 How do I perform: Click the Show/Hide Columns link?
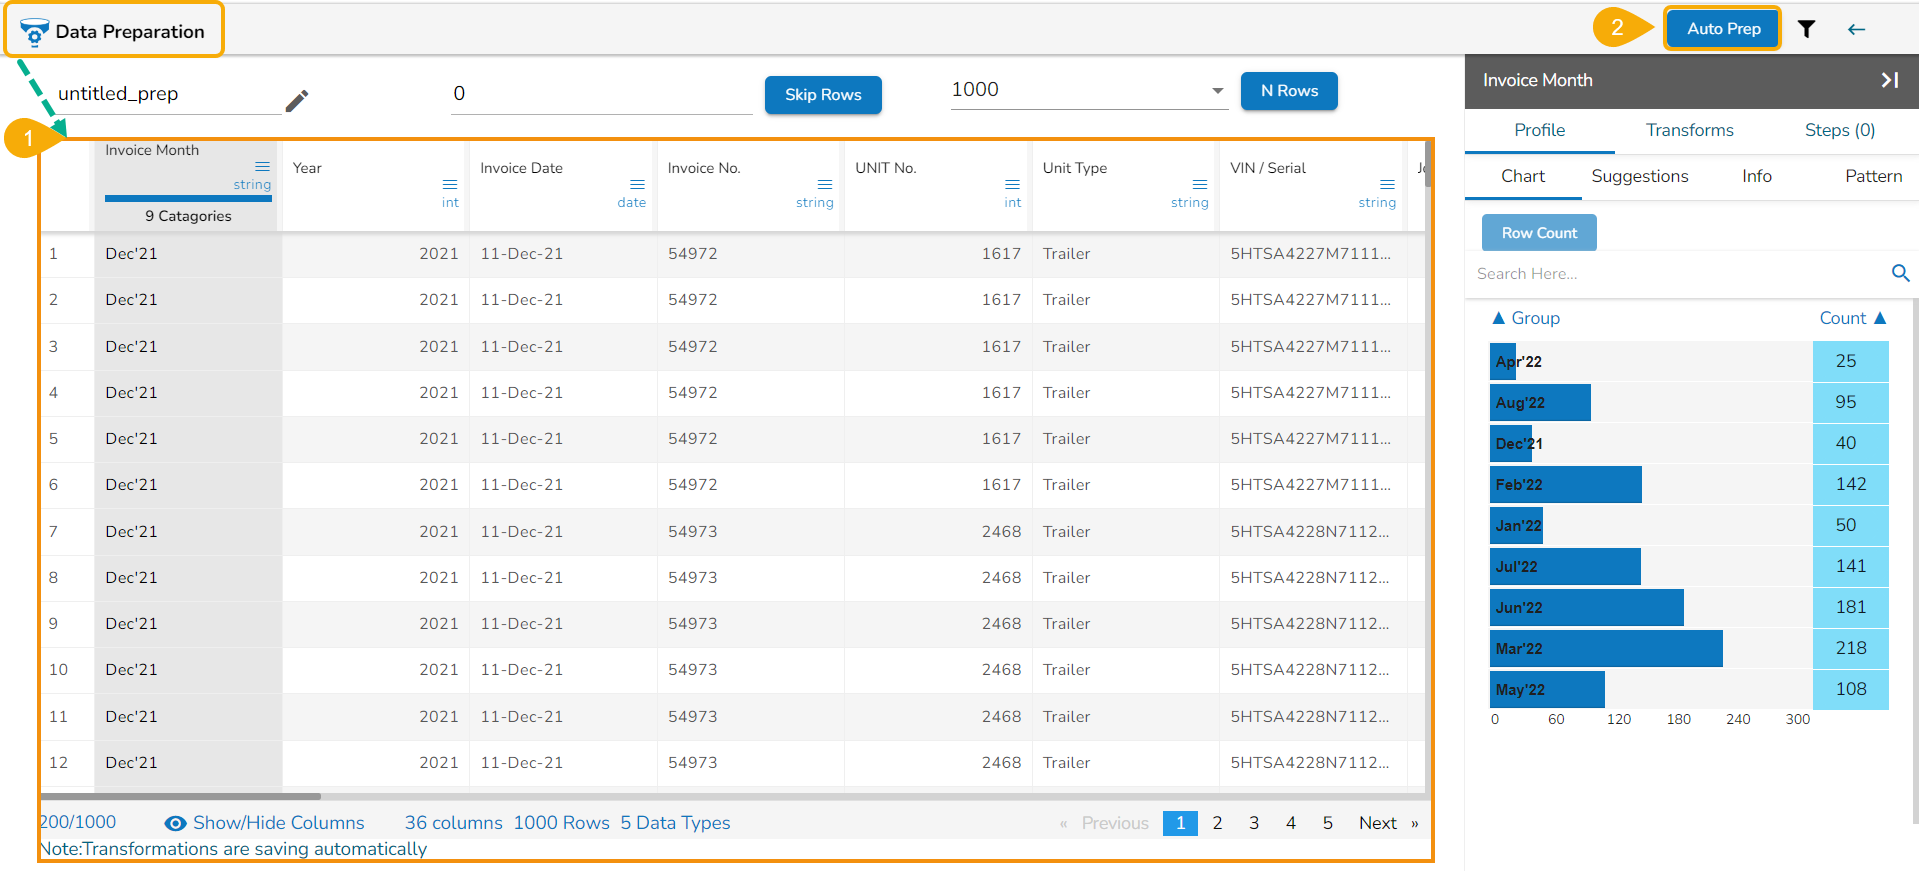tap(278, 823)
